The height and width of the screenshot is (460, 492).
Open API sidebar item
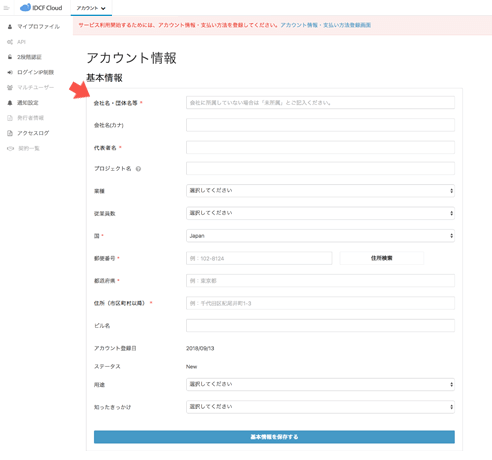tap(21, 42)
